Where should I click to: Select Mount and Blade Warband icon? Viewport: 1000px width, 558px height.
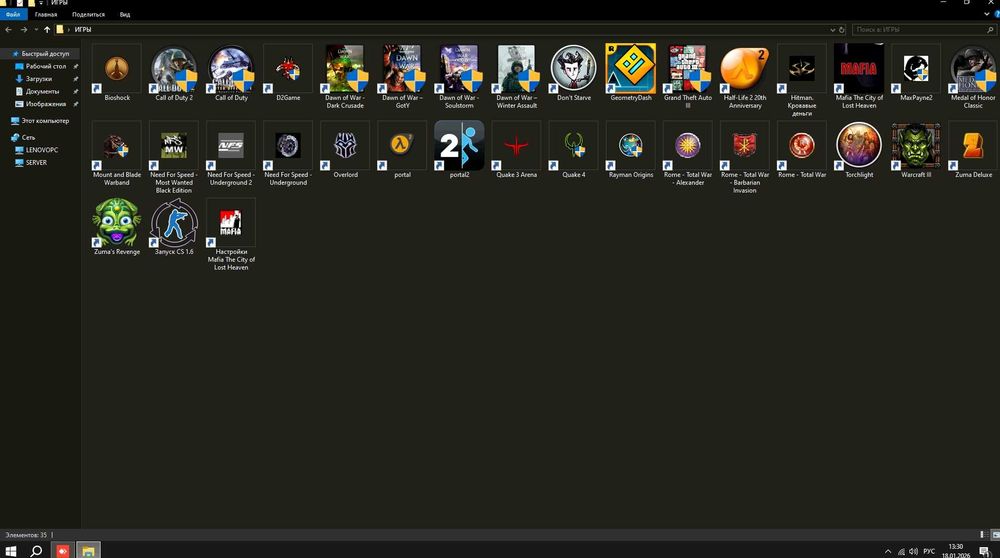pos(117,145)
